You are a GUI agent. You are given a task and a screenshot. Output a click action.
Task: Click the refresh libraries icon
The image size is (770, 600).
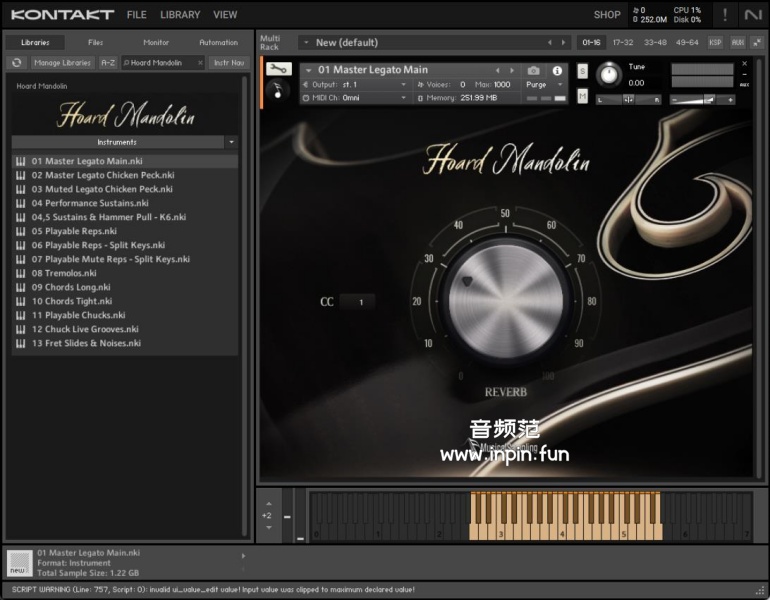coord(16,63)
